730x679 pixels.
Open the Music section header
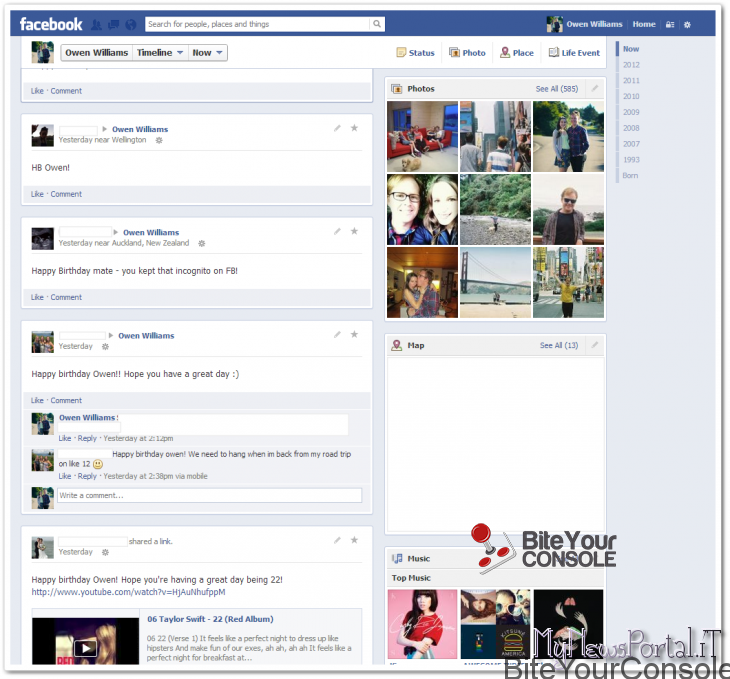419,558
